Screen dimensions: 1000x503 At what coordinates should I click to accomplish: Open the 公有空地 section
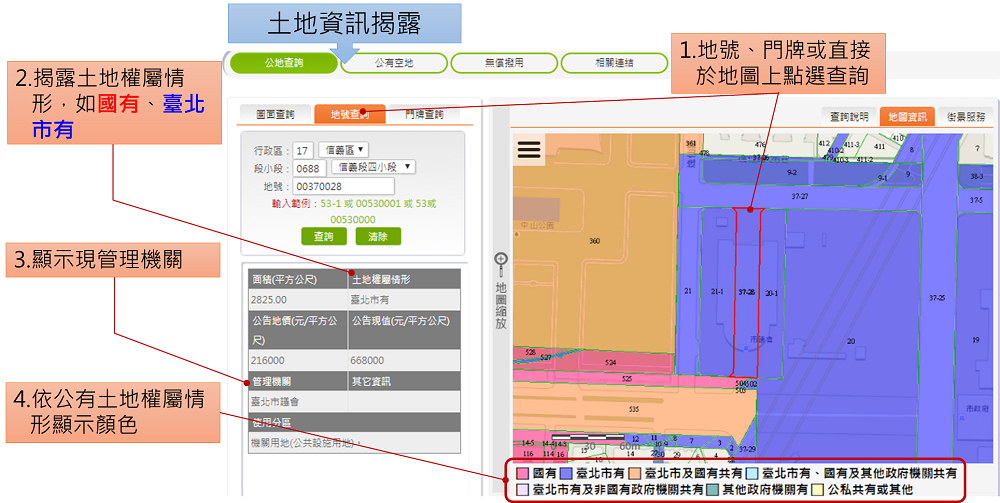tap(393, 63)
